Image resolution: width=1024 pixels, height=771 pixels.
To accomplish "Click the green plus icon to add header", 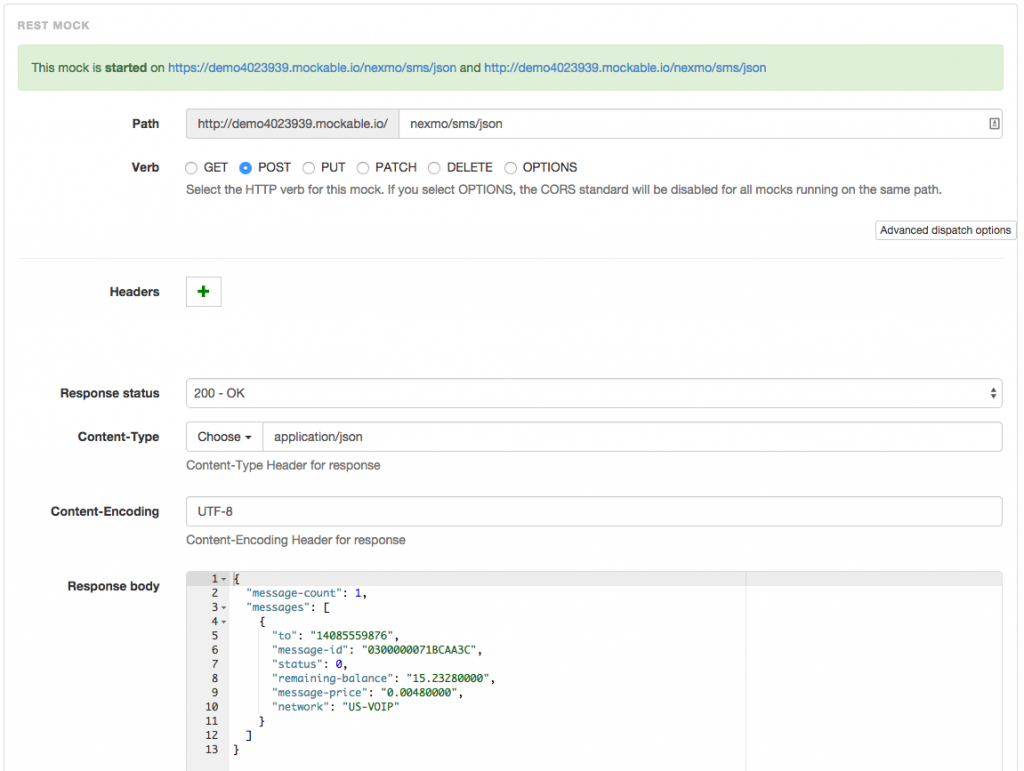I will (x=203, y=292).
